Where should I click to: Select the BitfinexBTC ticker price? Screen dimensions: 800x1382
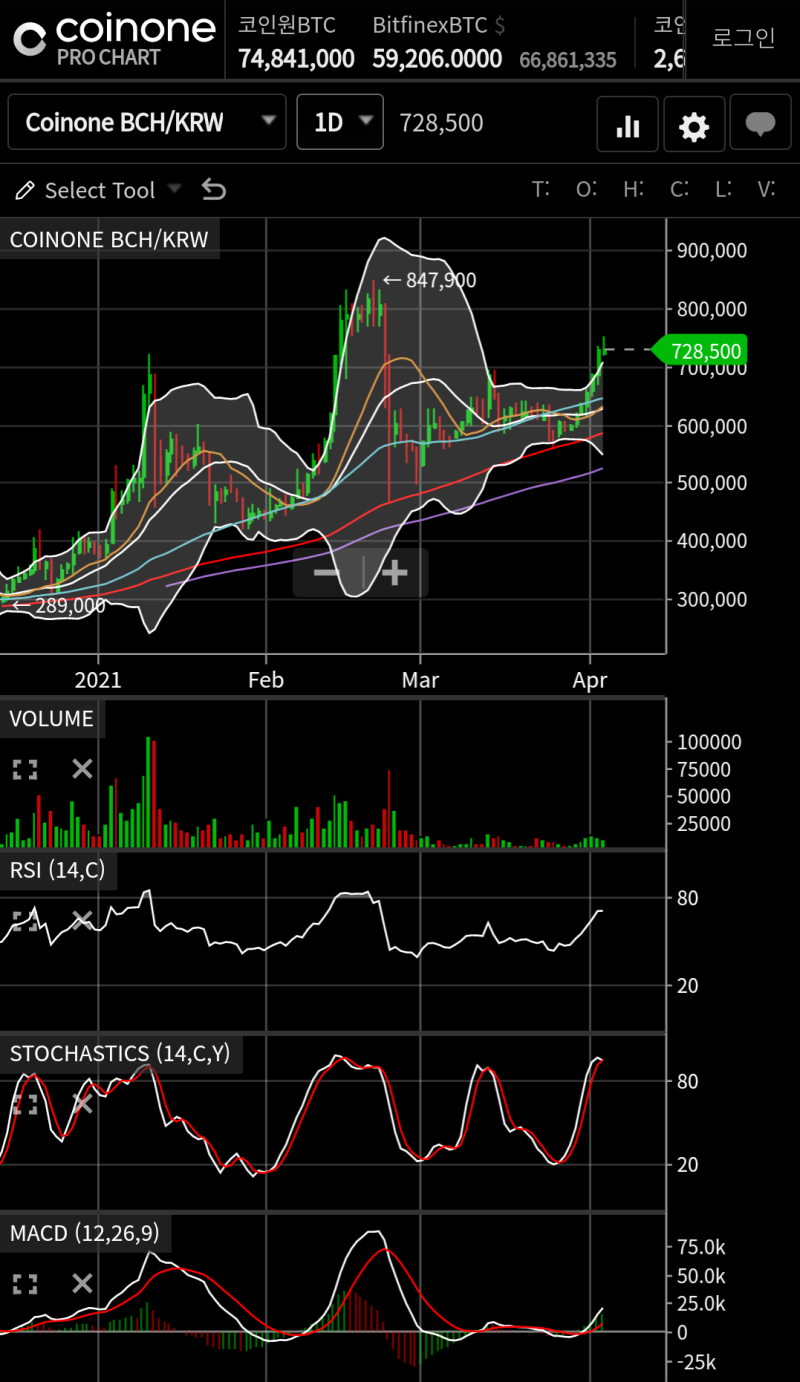(x=437, y=59)
